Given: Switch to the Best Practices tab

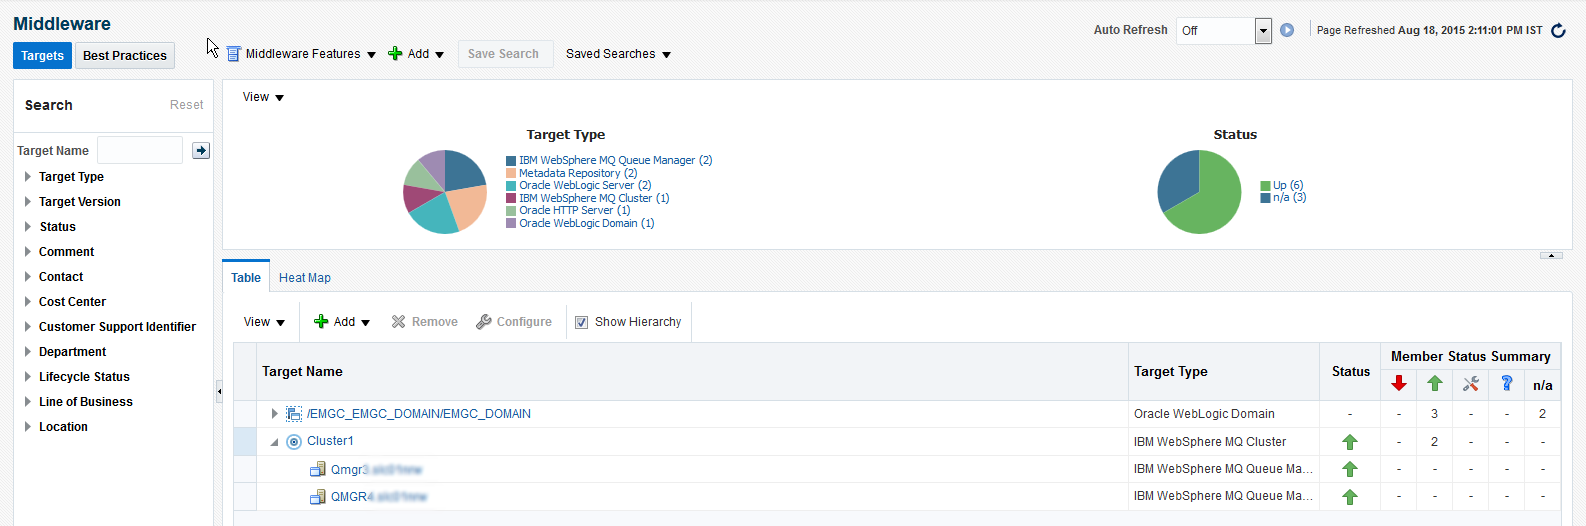Looking at the screenshot, I should [x=125, y=56].
